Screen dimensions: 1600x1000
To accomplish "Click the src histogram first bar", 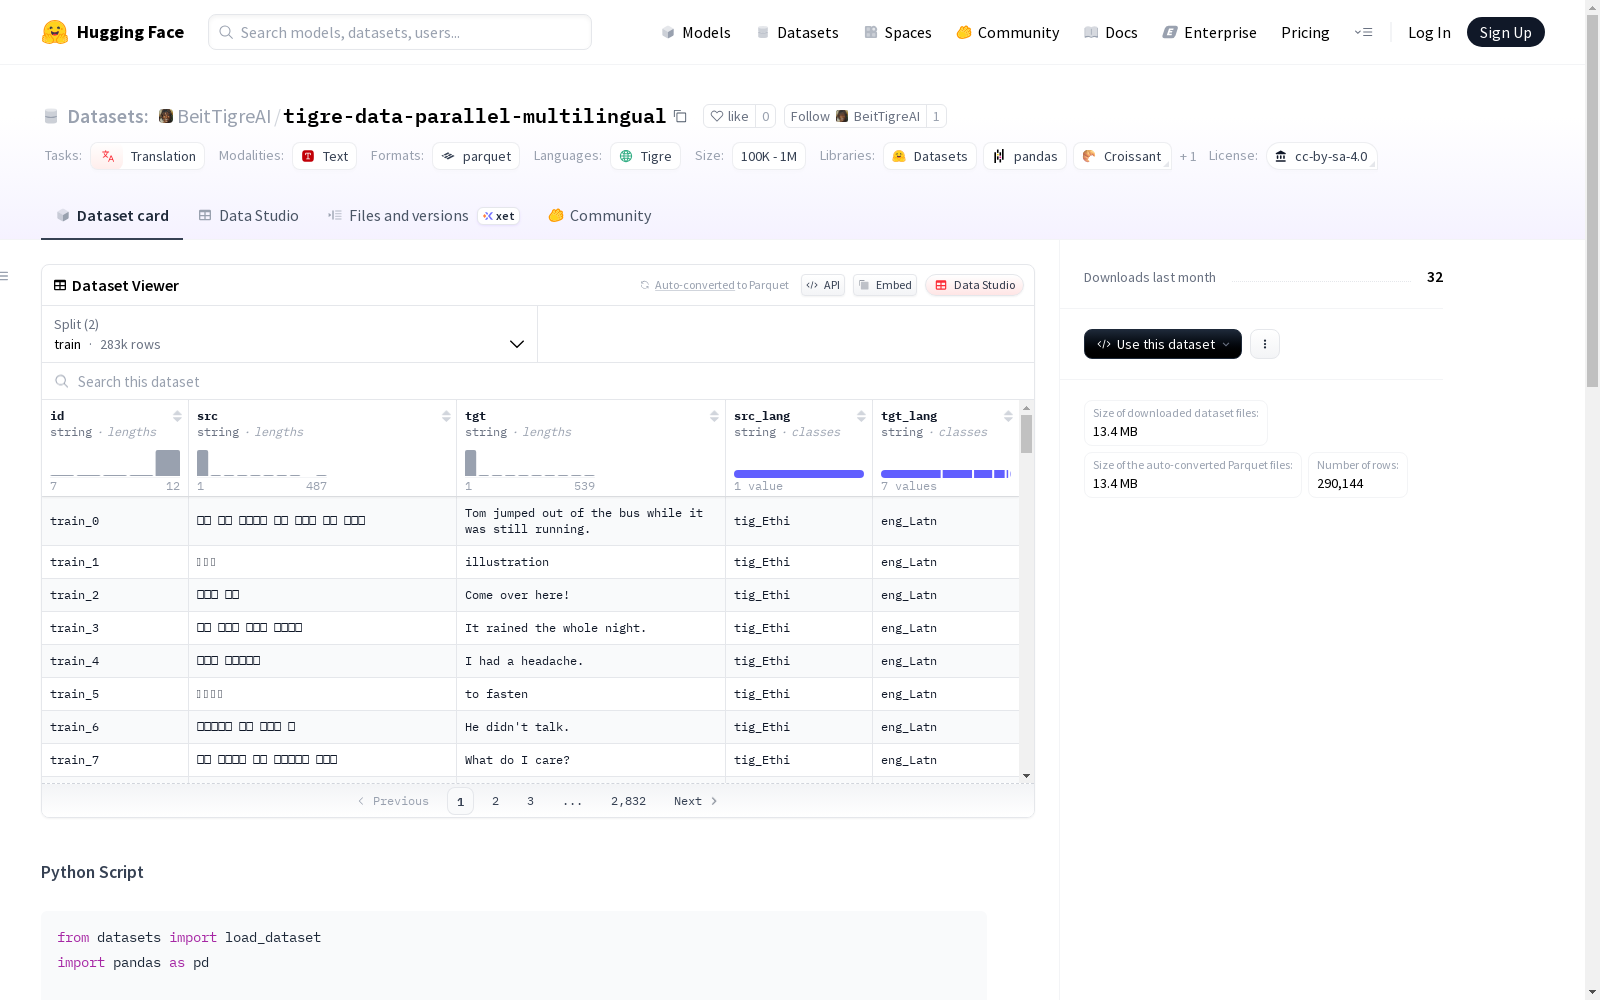I will click(203, 463).
